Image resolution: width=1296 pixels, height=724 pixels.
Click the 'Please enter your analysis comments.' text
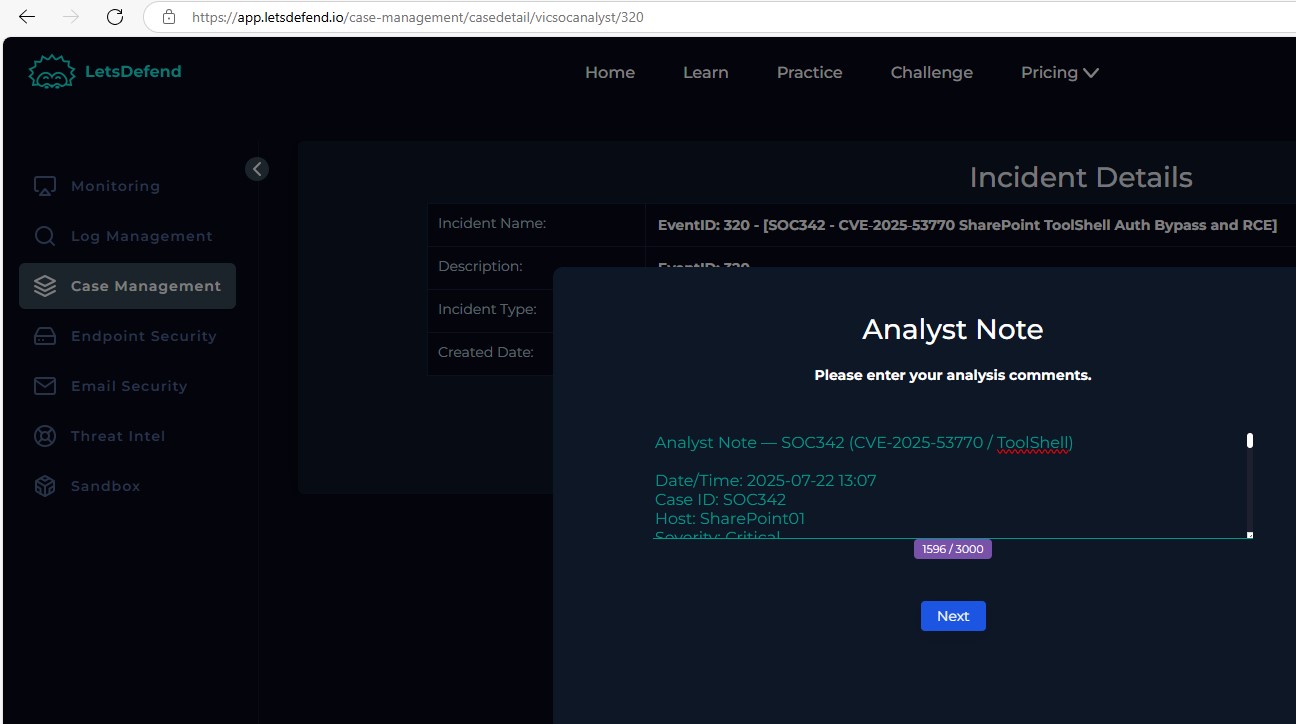(x=953, y=376)
